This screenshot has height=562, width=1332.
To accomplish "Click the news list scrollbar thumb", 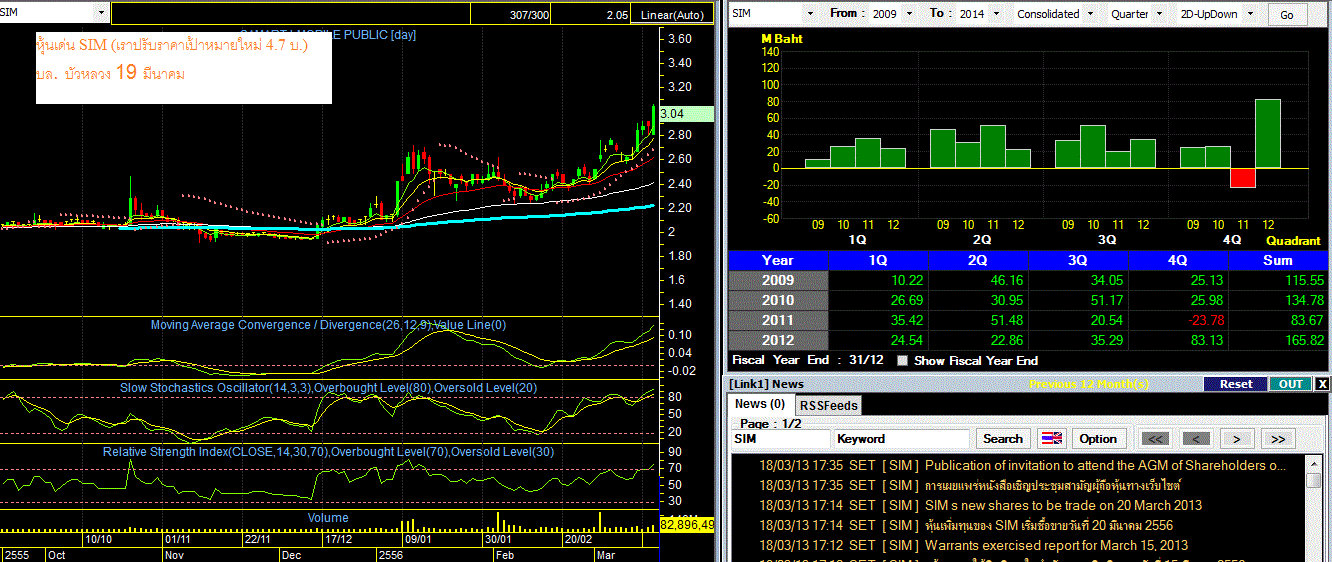I will (x=1314, y=480).
